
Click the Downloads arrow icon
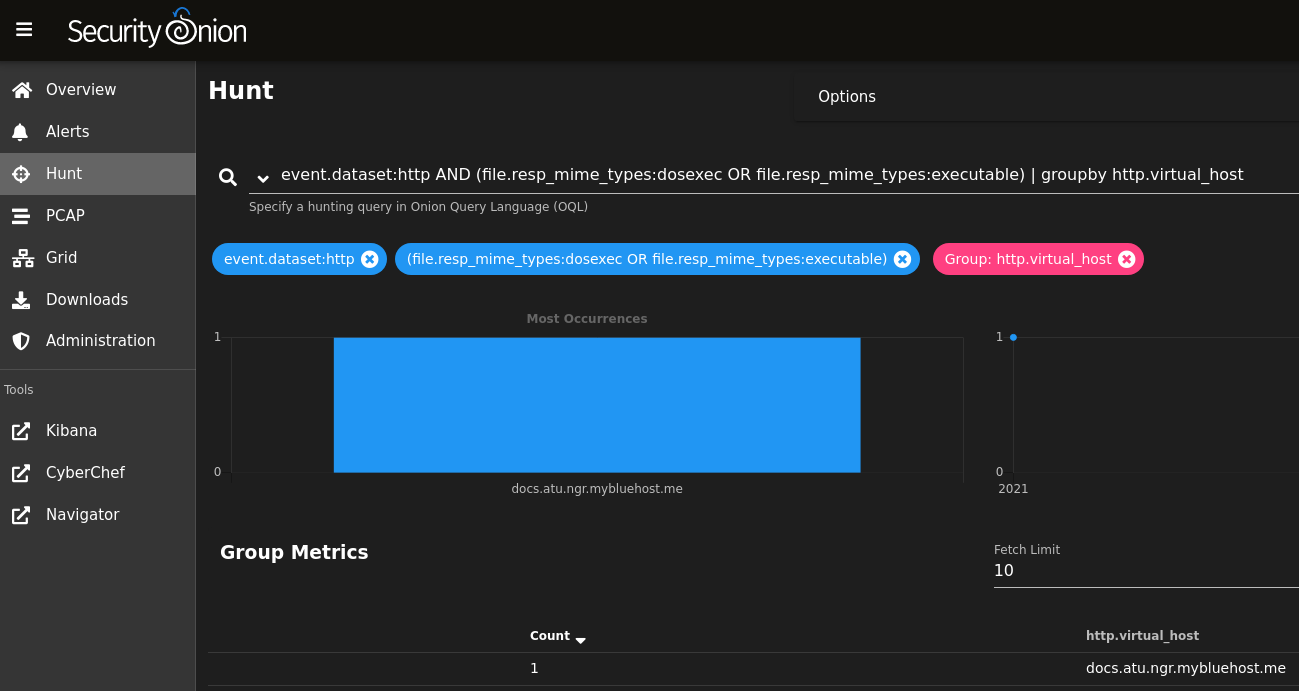[21, 300]
